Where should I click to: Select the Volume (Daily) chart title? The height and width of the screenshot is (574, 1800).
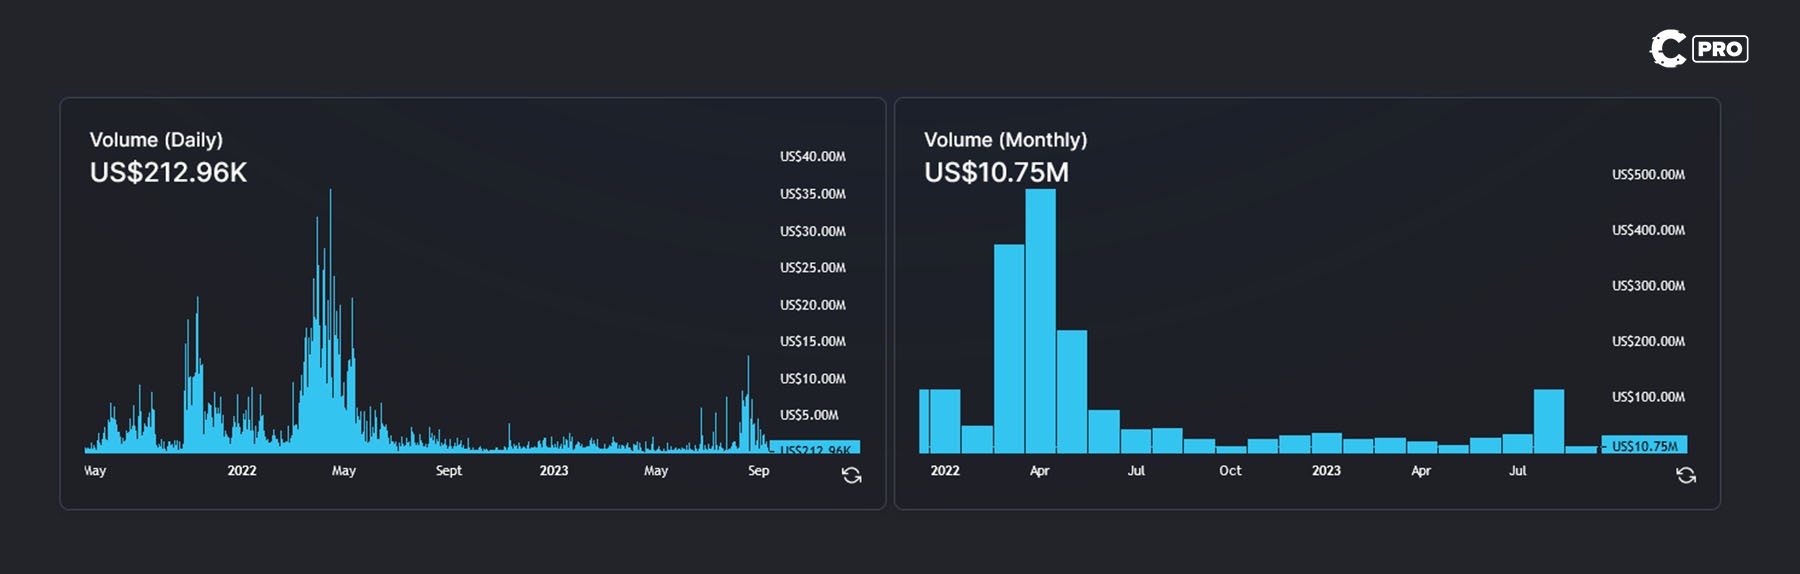(x=156, y=140)
